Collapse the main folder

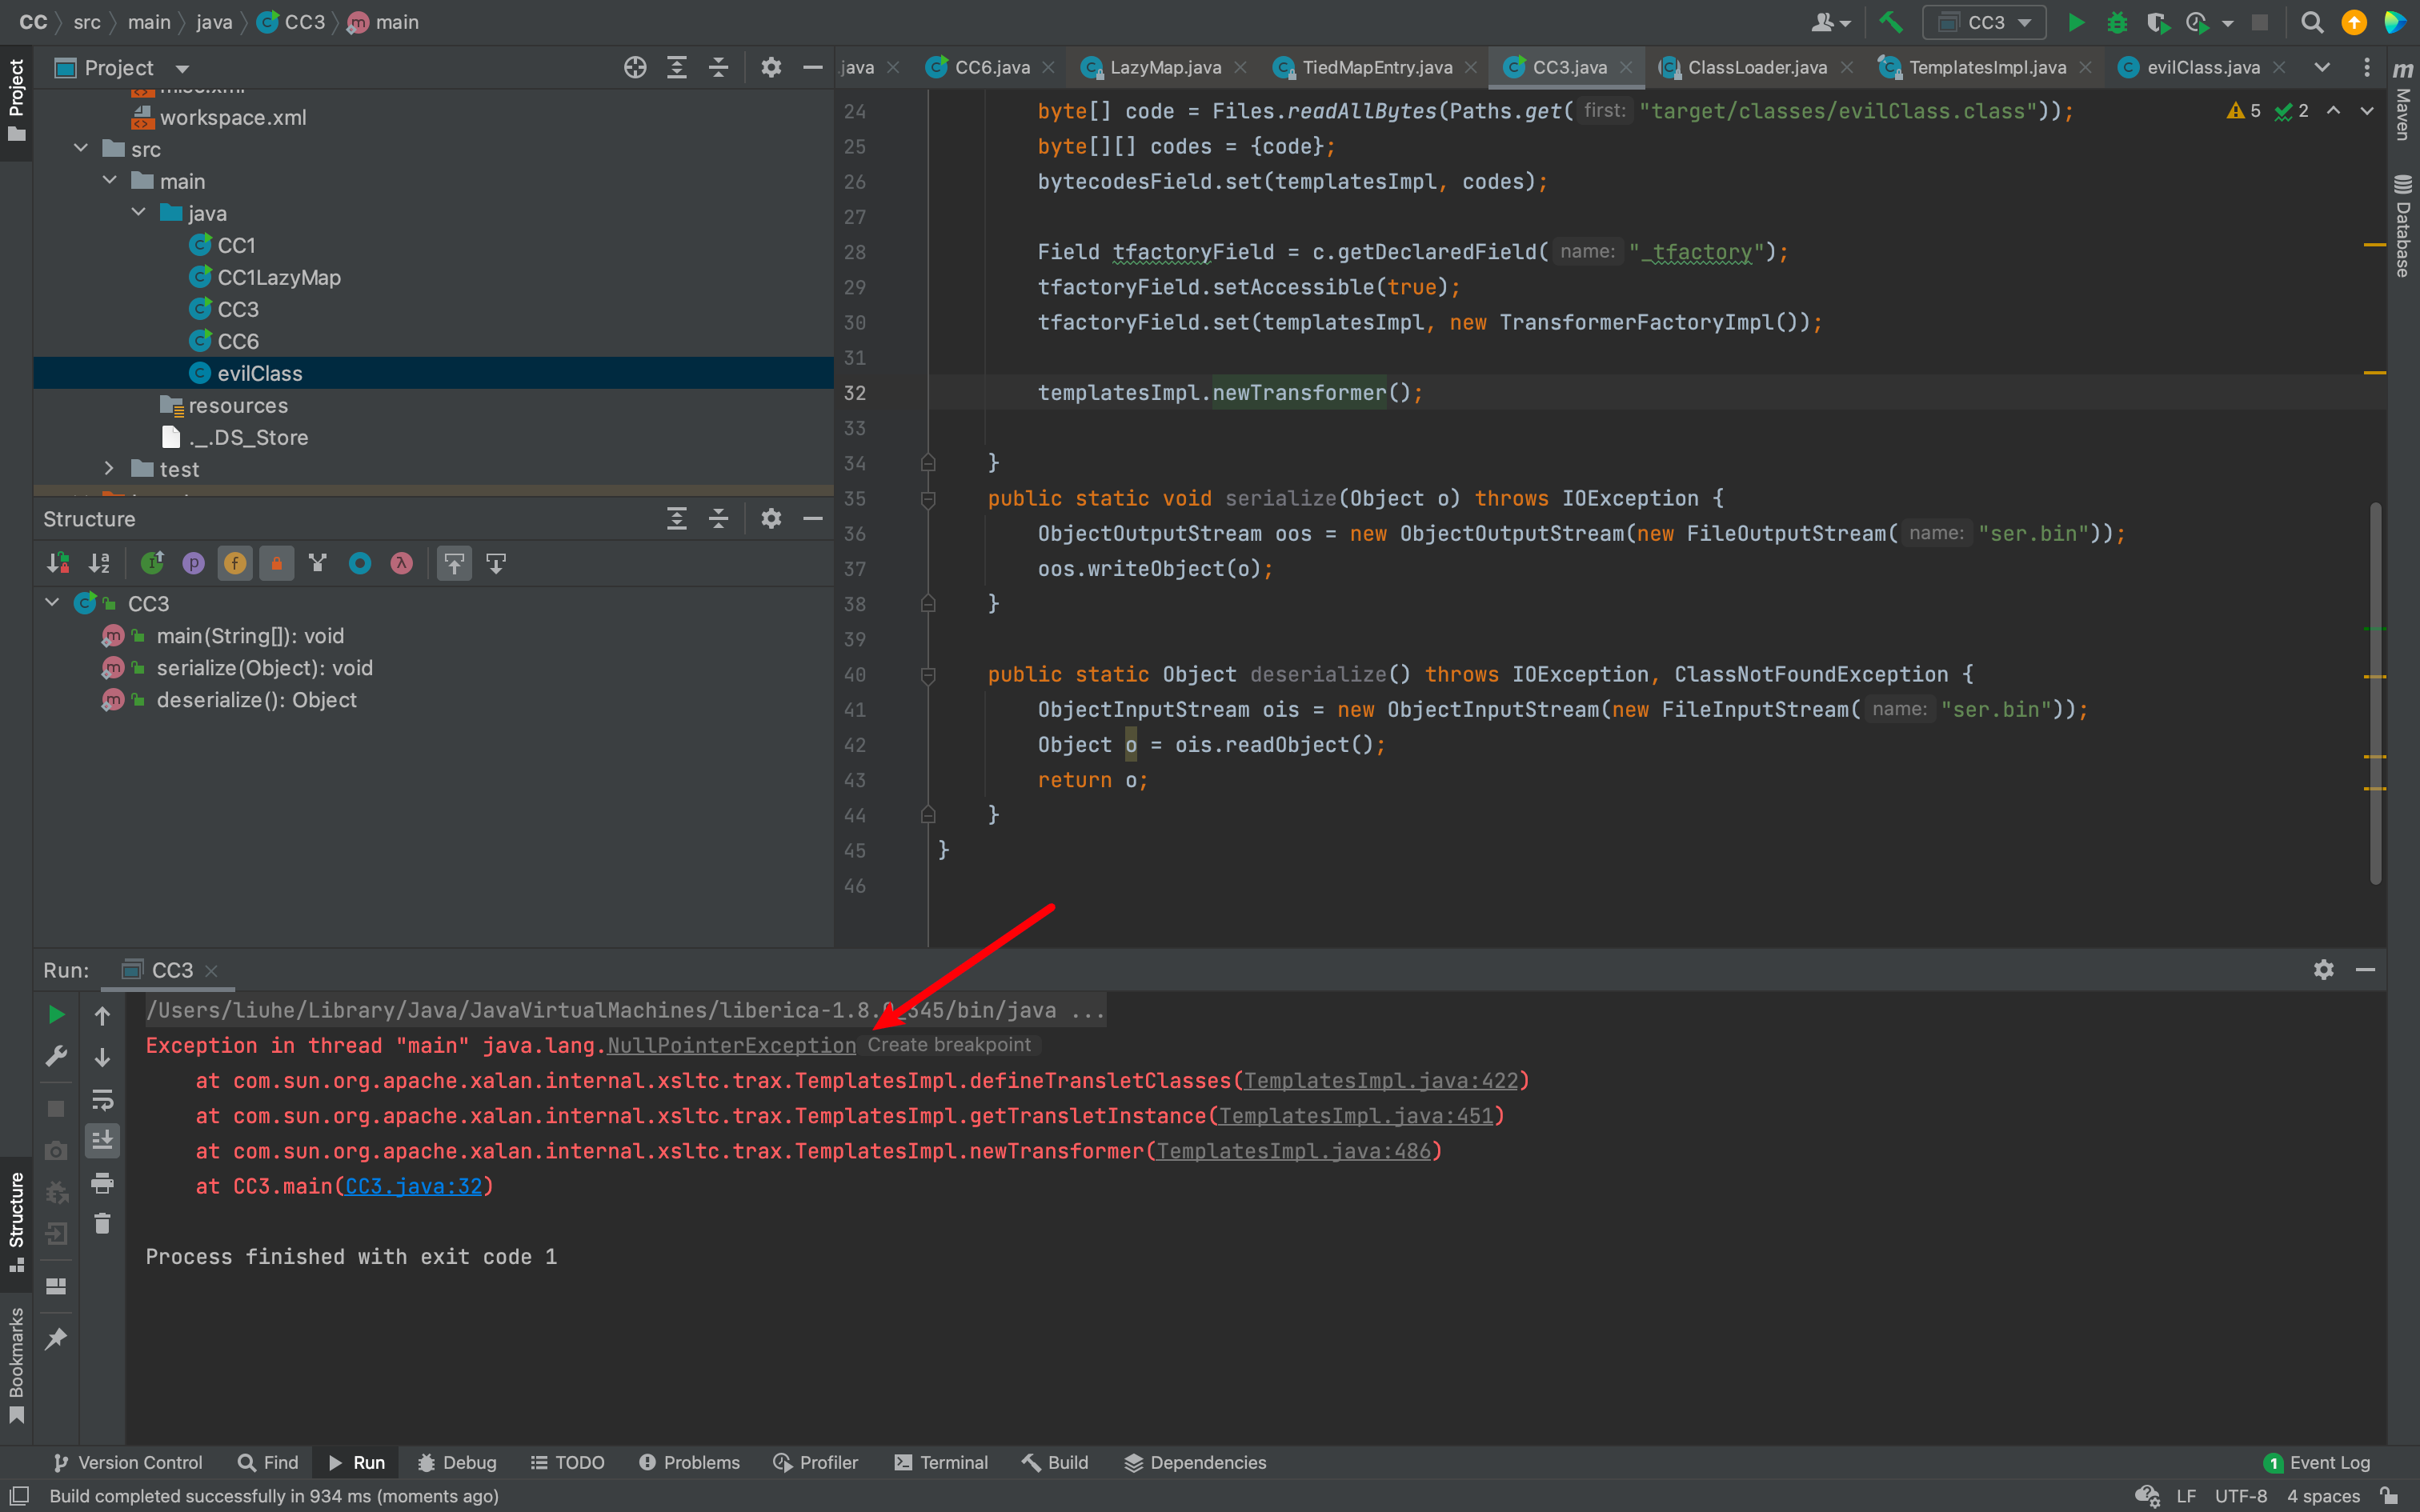110,181
